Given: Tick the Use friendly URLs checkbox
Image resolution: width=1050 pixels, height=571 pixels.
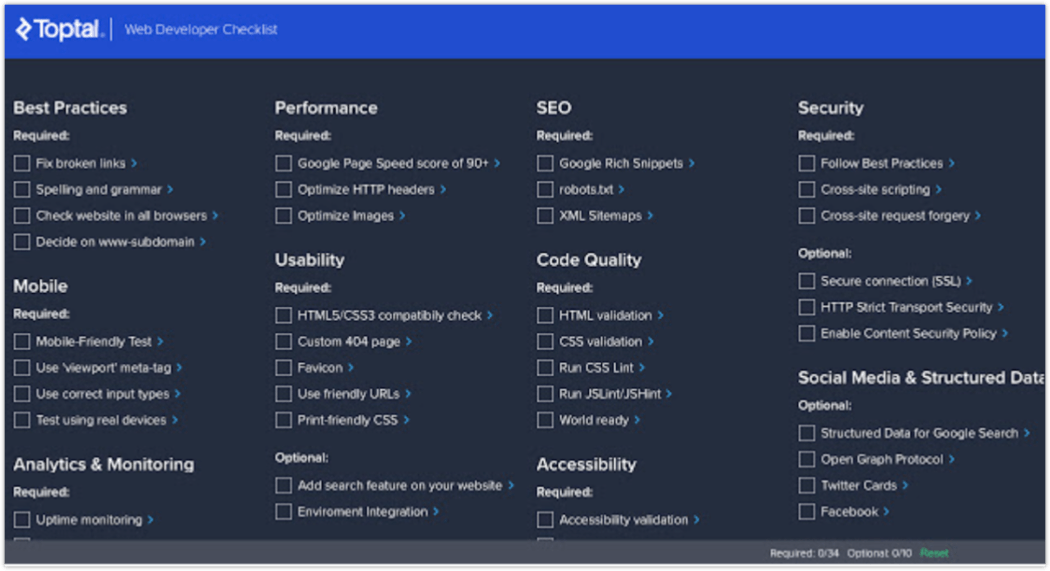Looking at the screenshot, I should pos(283,394).
